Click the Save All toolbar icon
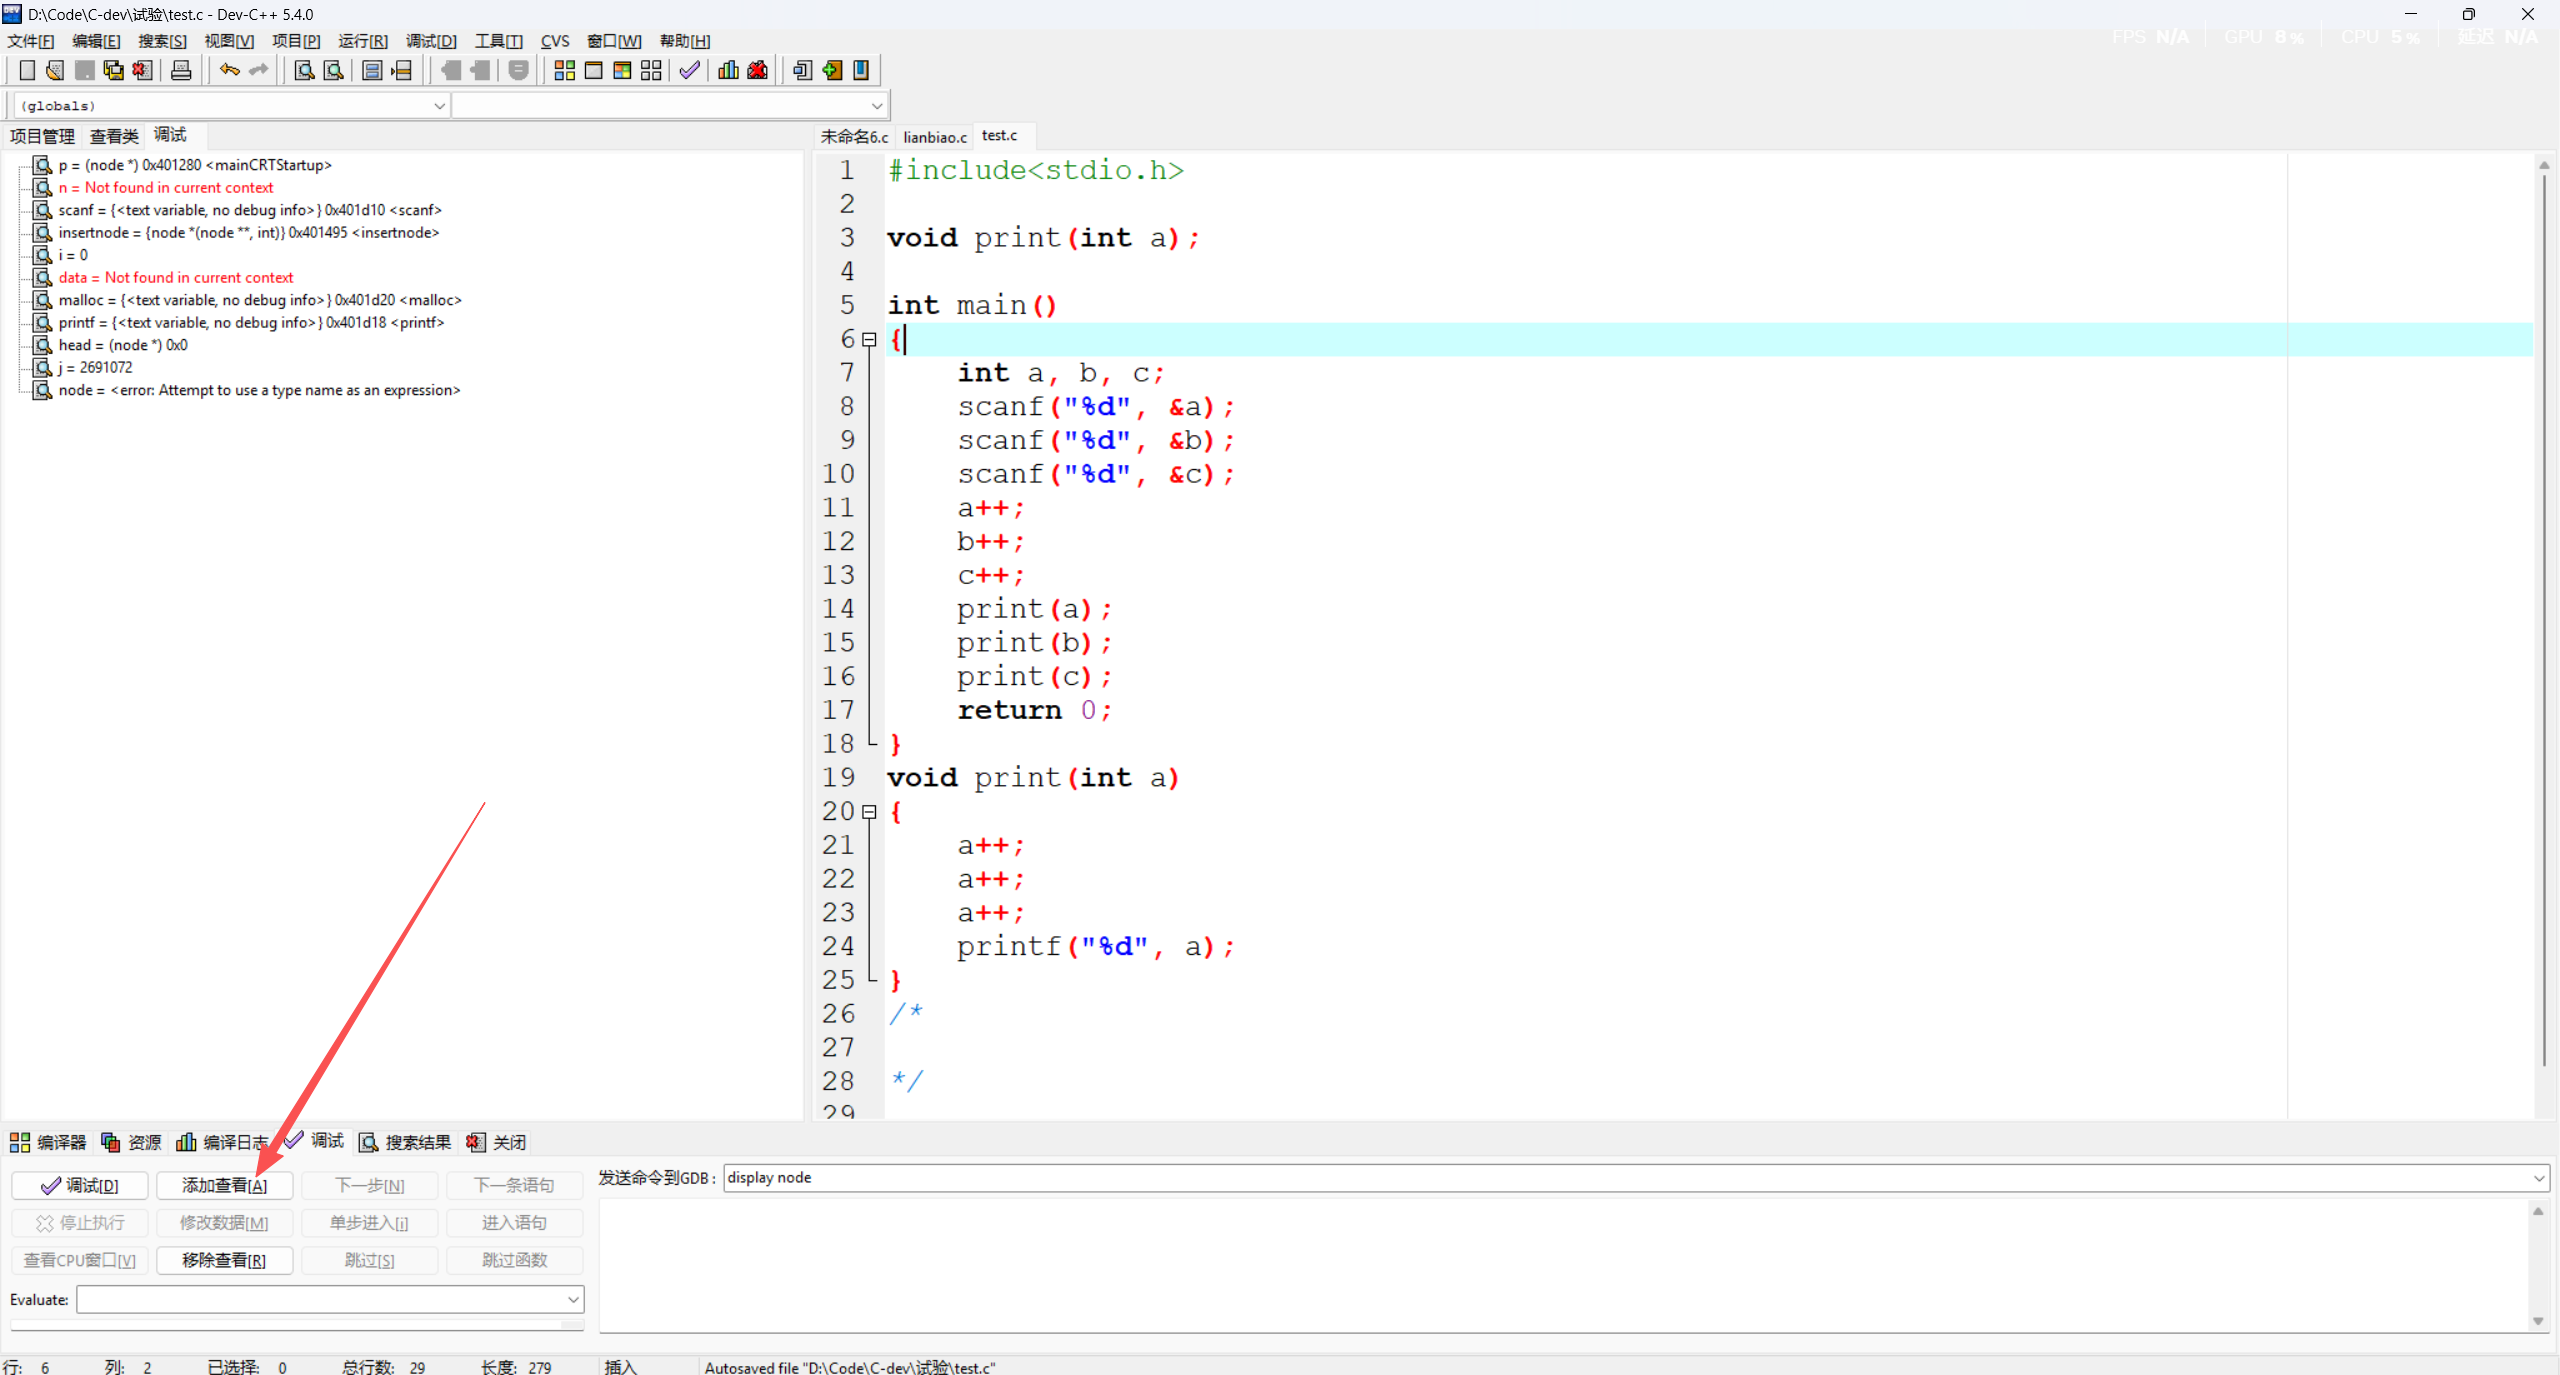Viewport: 2560px width, 1375px height. click(113, 70)
